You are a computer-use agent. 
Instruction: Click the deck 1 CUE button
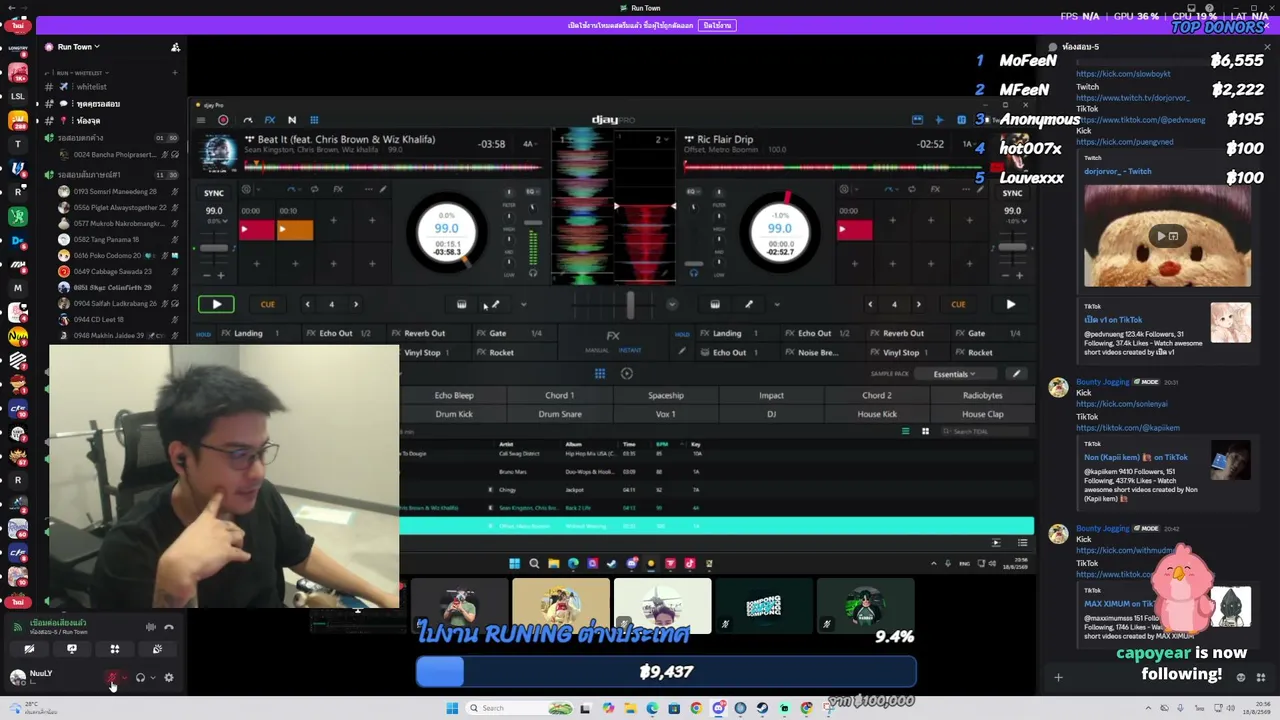click(267, 304)
